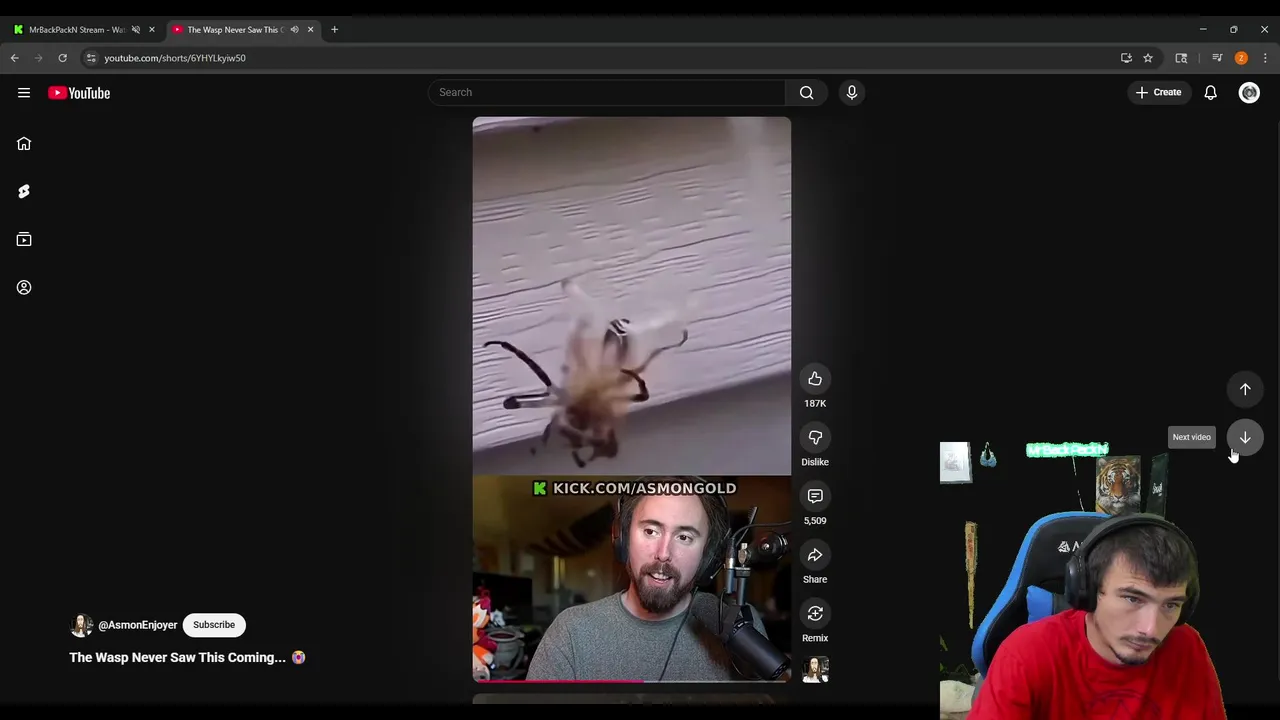Open Shorts in the left sidebar

[x=24, y=191]
